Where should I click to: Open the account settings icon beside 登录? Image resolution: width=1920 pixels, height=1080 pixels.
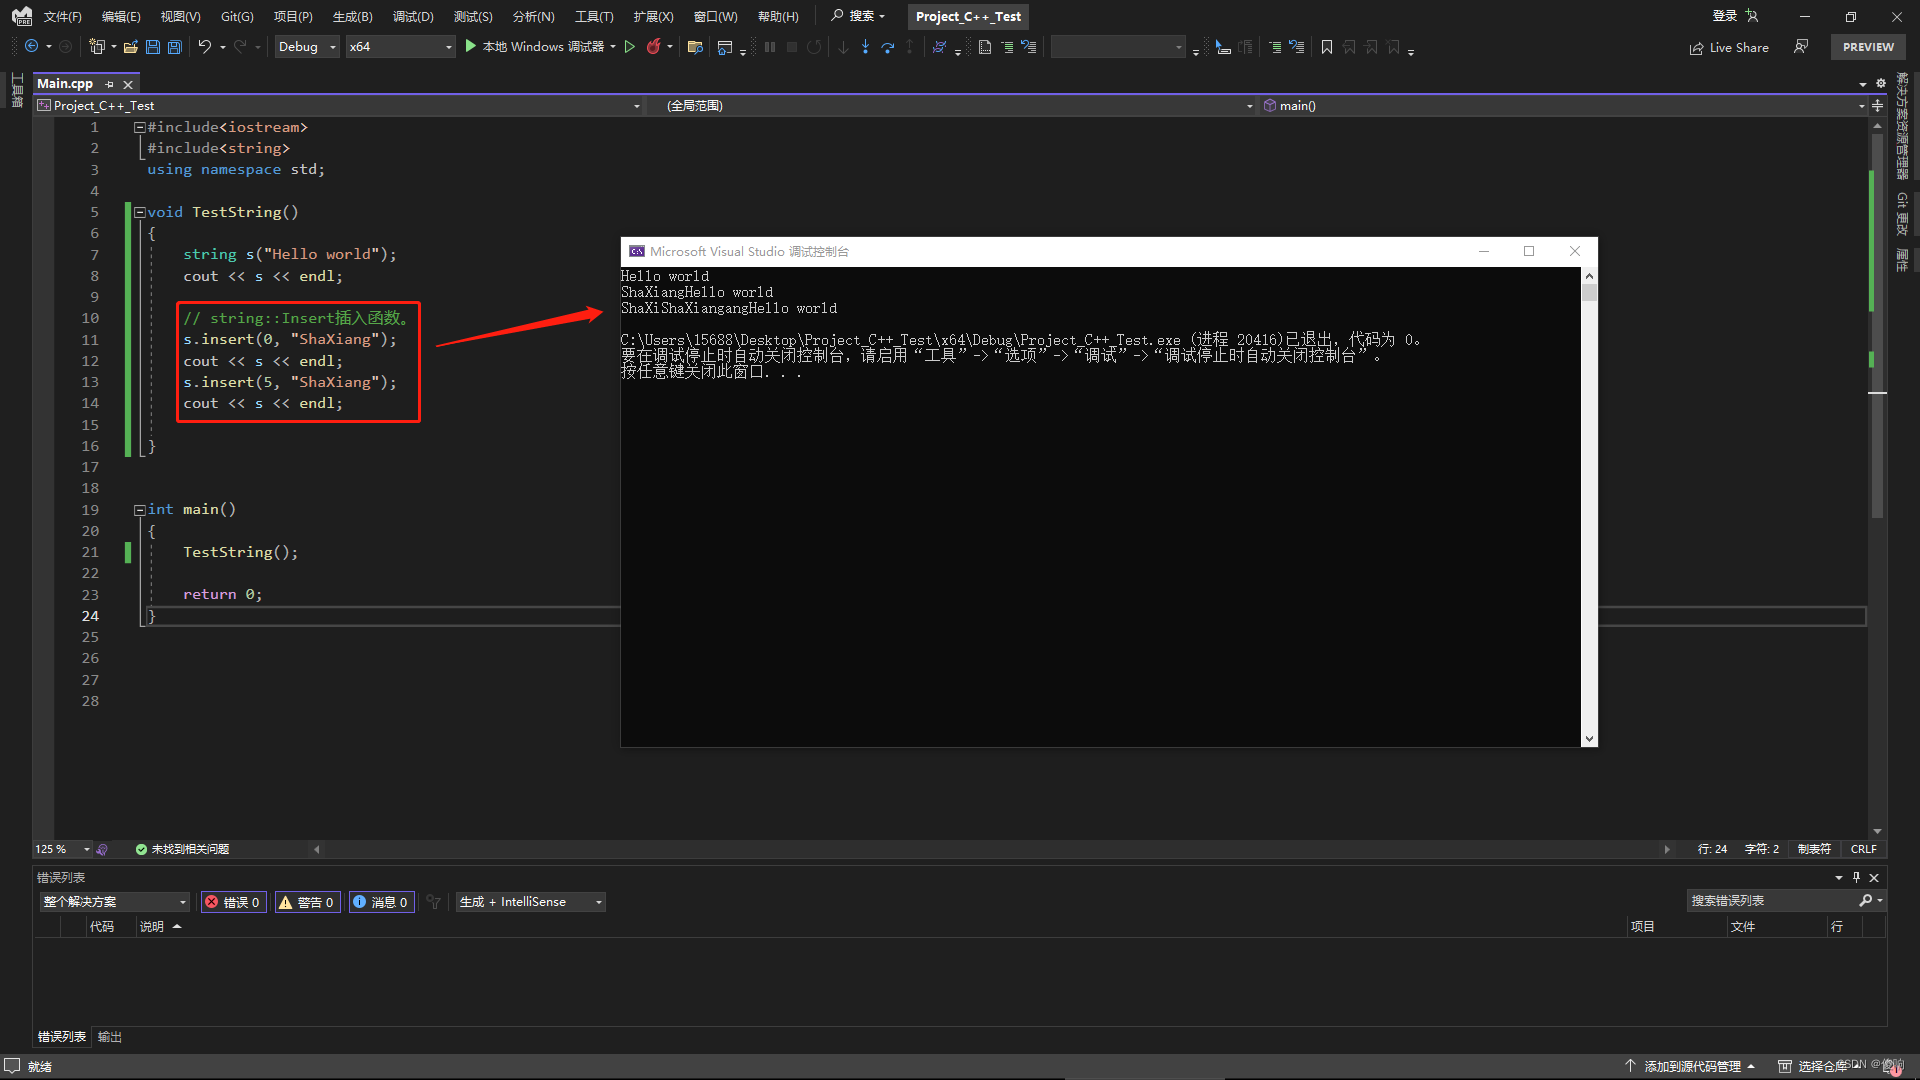1752,16
